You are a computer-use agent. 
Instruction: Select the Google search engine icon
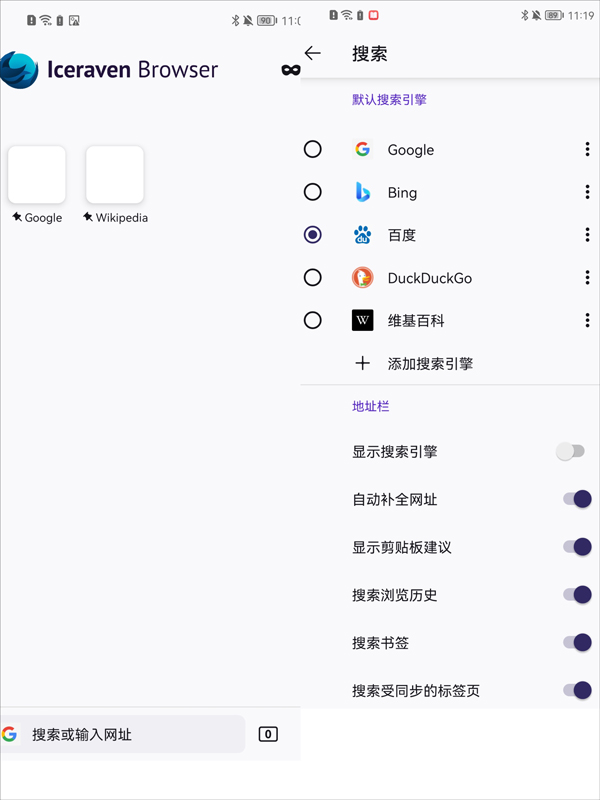(362, 149)
